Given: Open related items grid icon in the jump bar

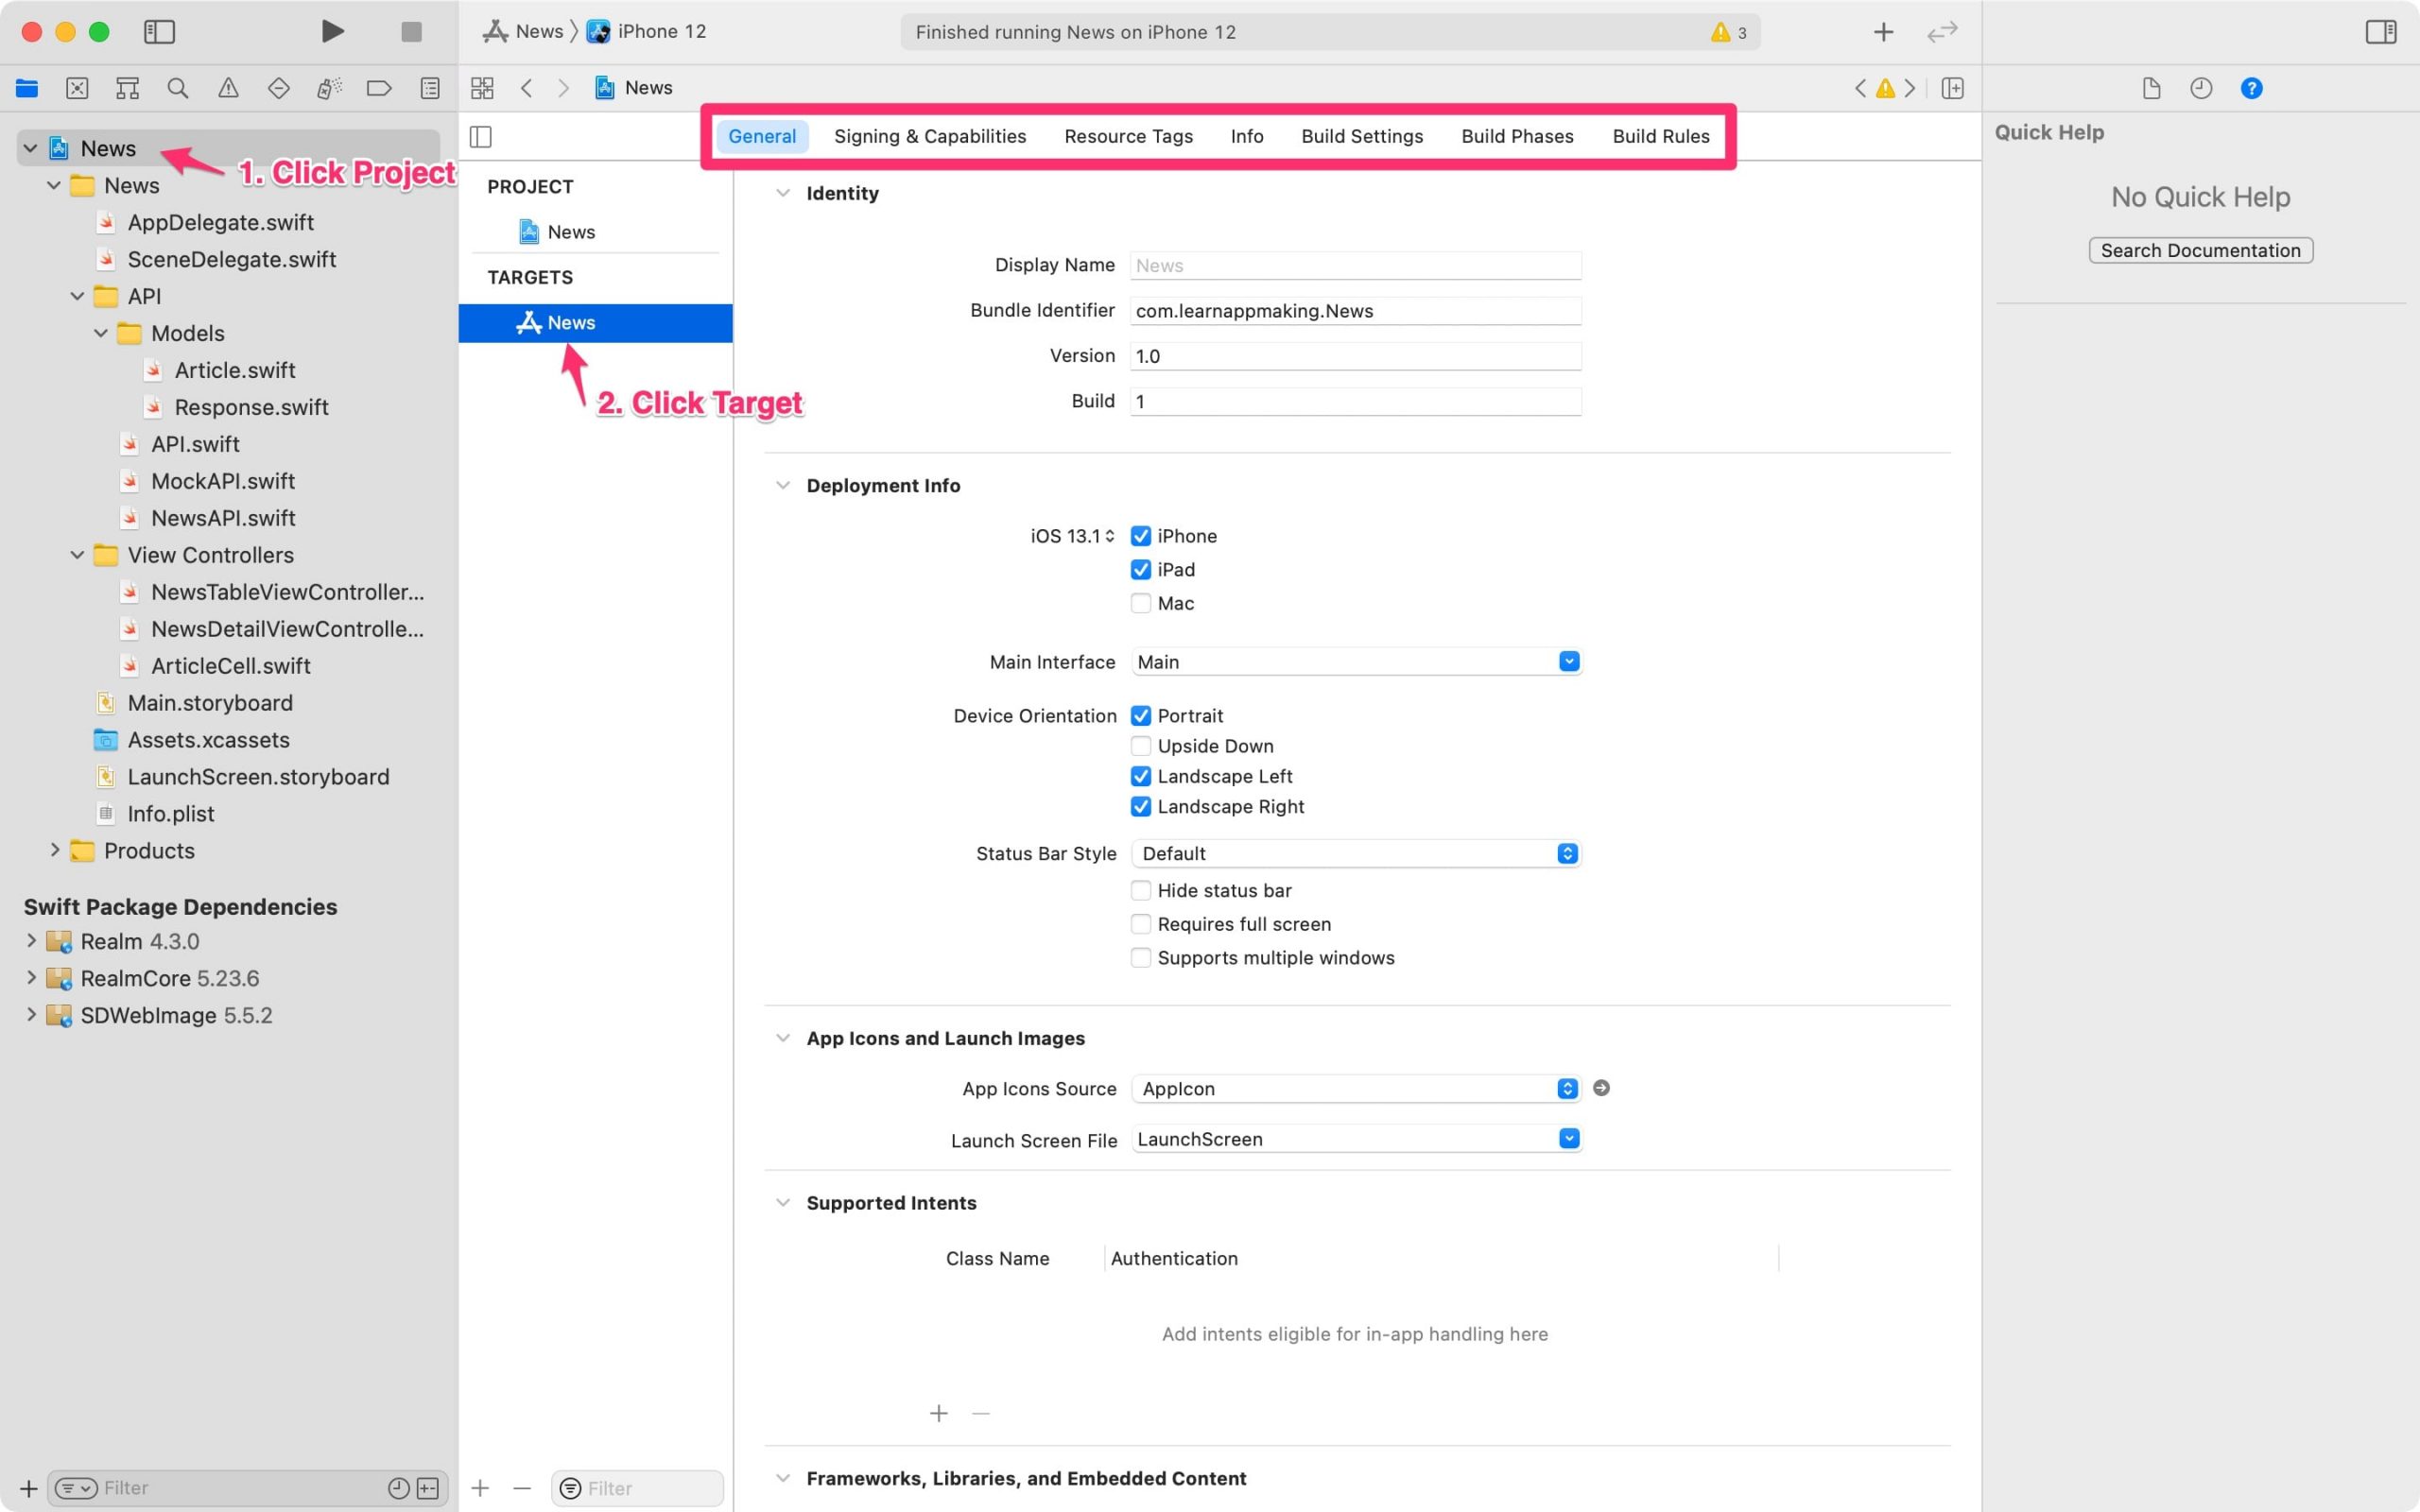Looking at the screenshot, I should pos(482,88).
